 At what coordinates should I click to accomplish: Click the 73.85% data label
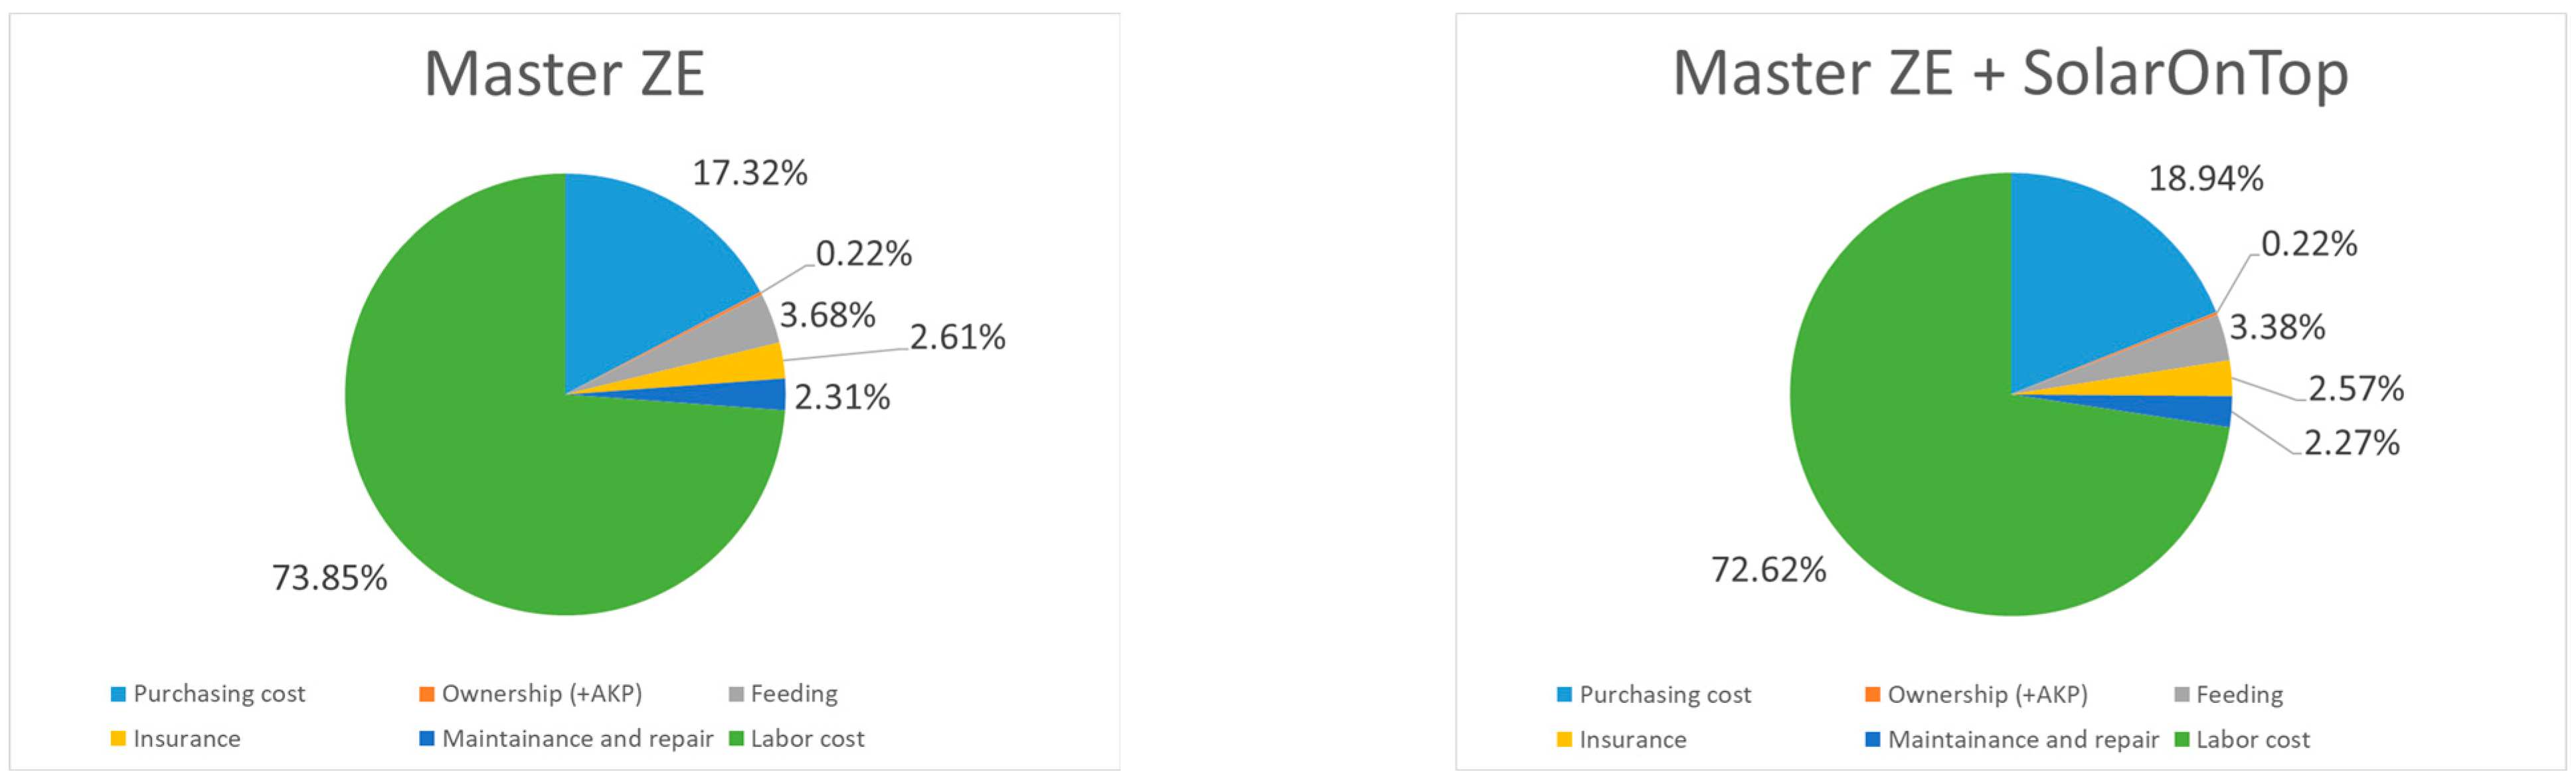[329, 578]
